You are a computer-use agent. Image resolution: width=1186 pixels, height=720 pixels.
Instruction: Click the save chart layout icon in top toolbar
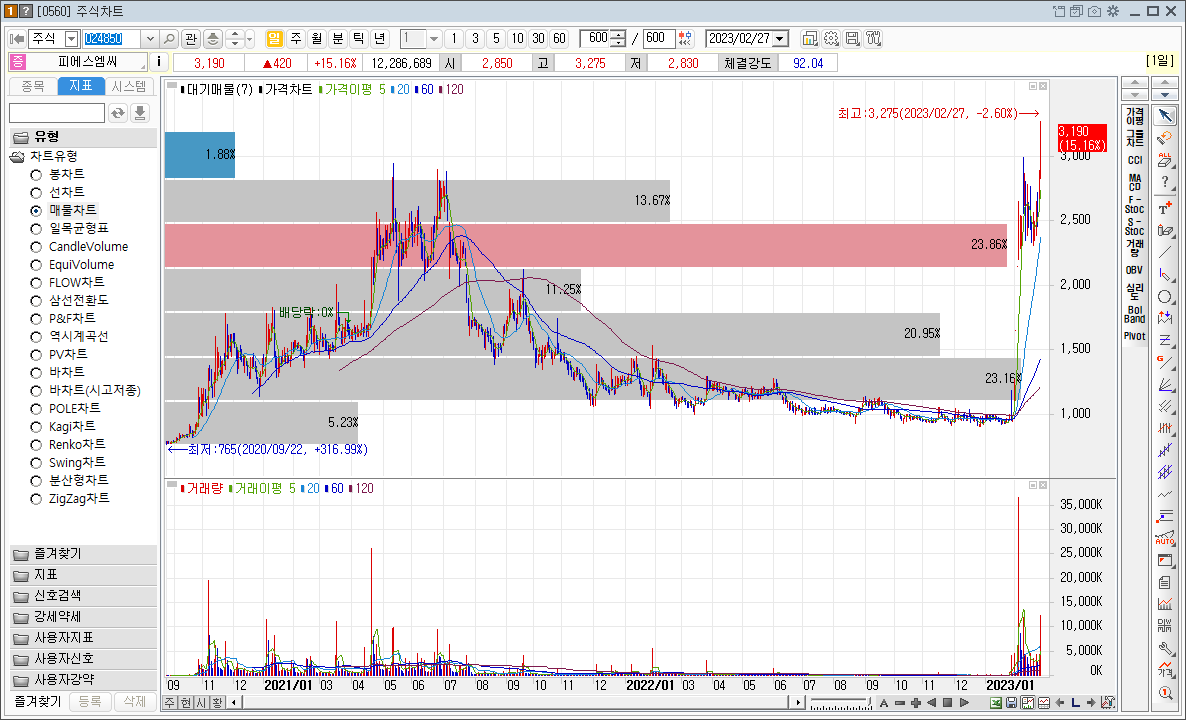[x=852, y=39]
